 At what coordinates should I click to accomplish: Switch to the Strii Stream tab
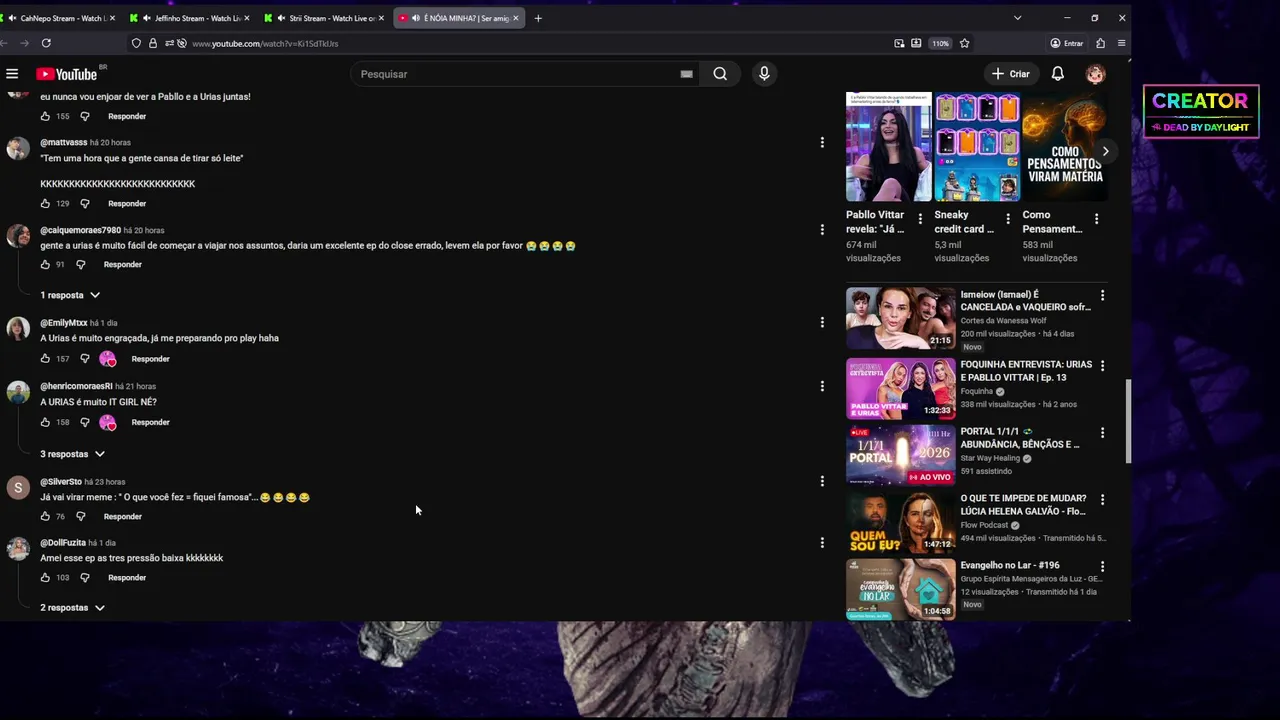324,18
